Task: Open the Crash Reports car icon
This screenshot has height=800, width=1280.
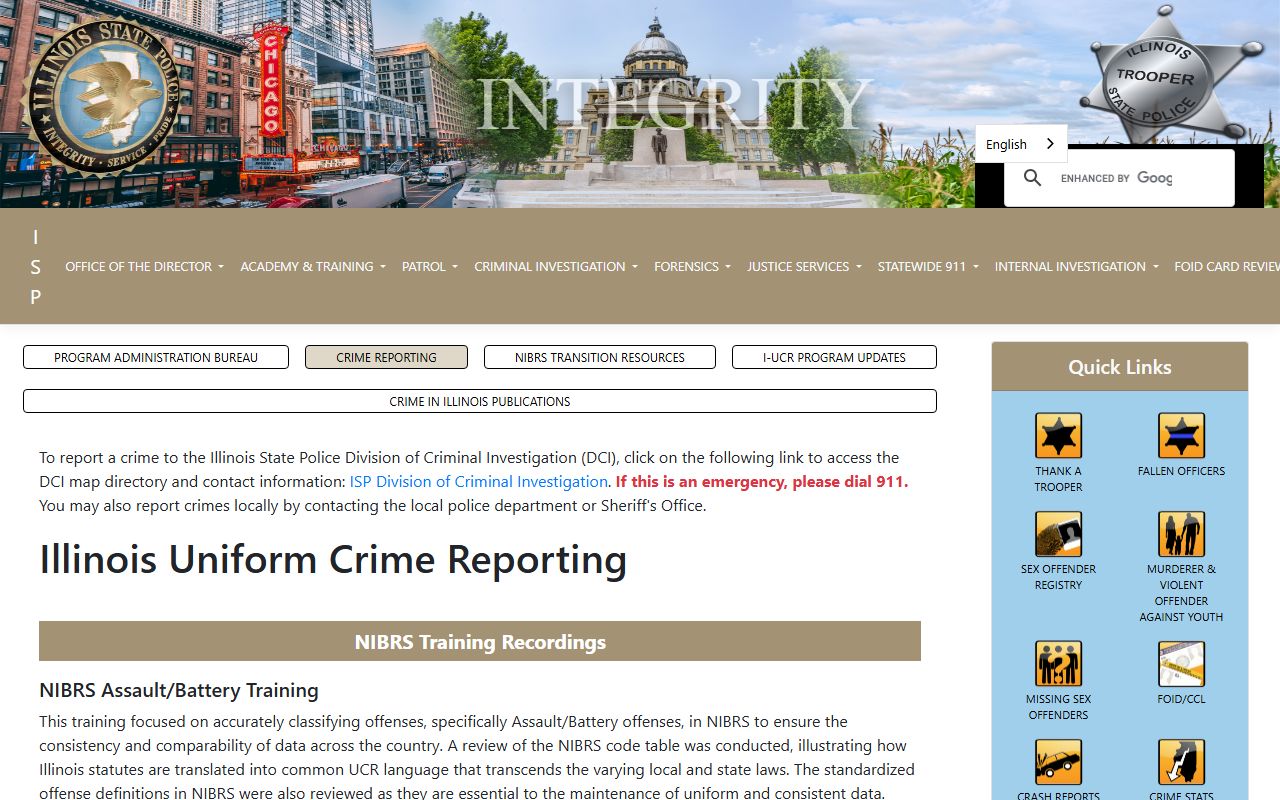Action: coord(1058,762)
